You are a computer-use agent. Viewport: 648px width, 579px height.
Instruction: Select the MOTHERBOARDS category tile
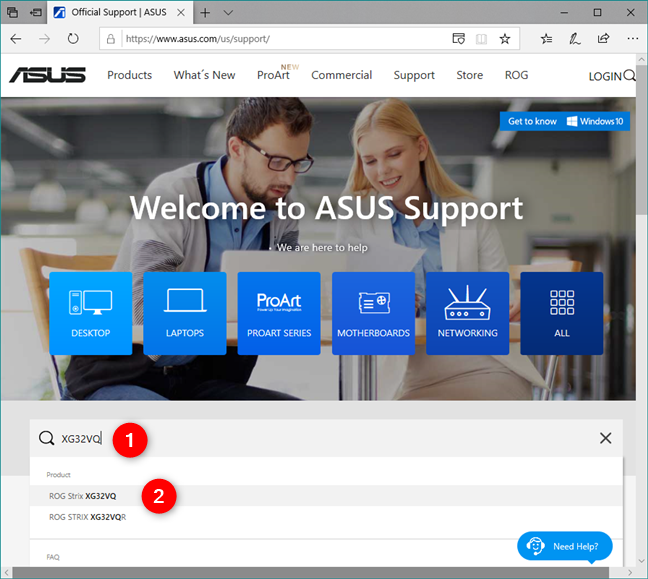373,313
